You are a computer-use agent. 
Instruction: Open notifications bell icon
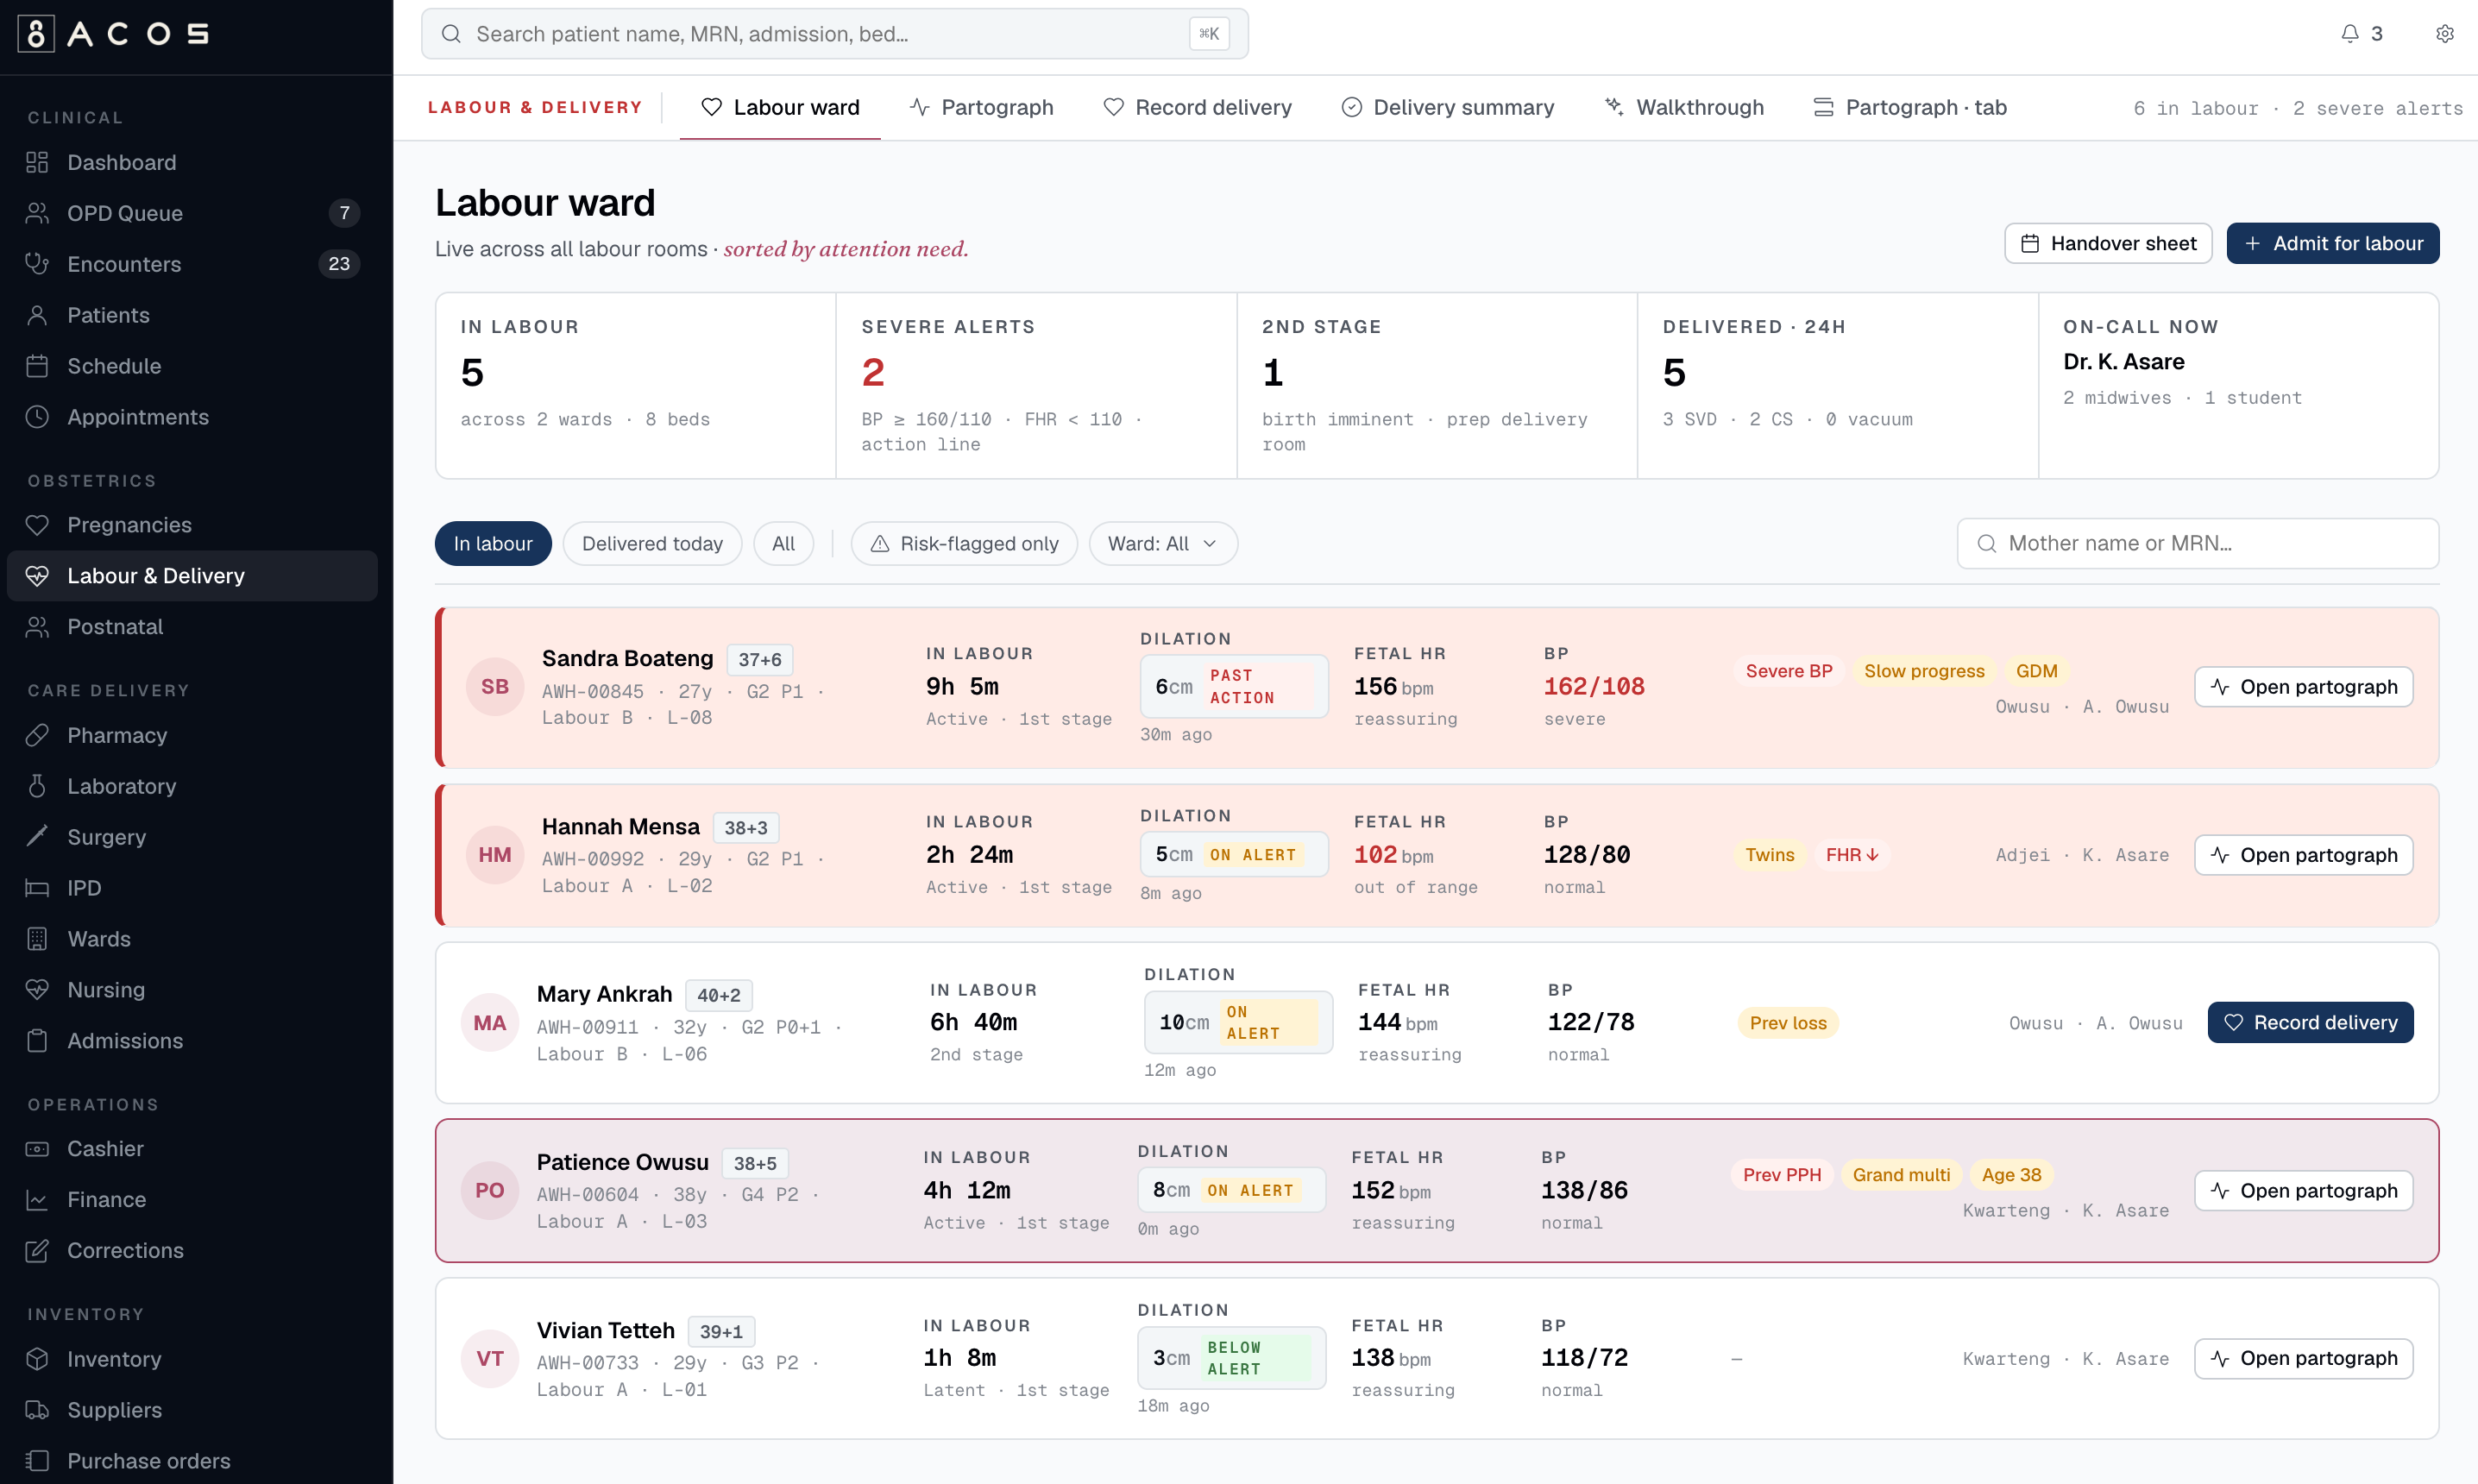coord(2349,34)
